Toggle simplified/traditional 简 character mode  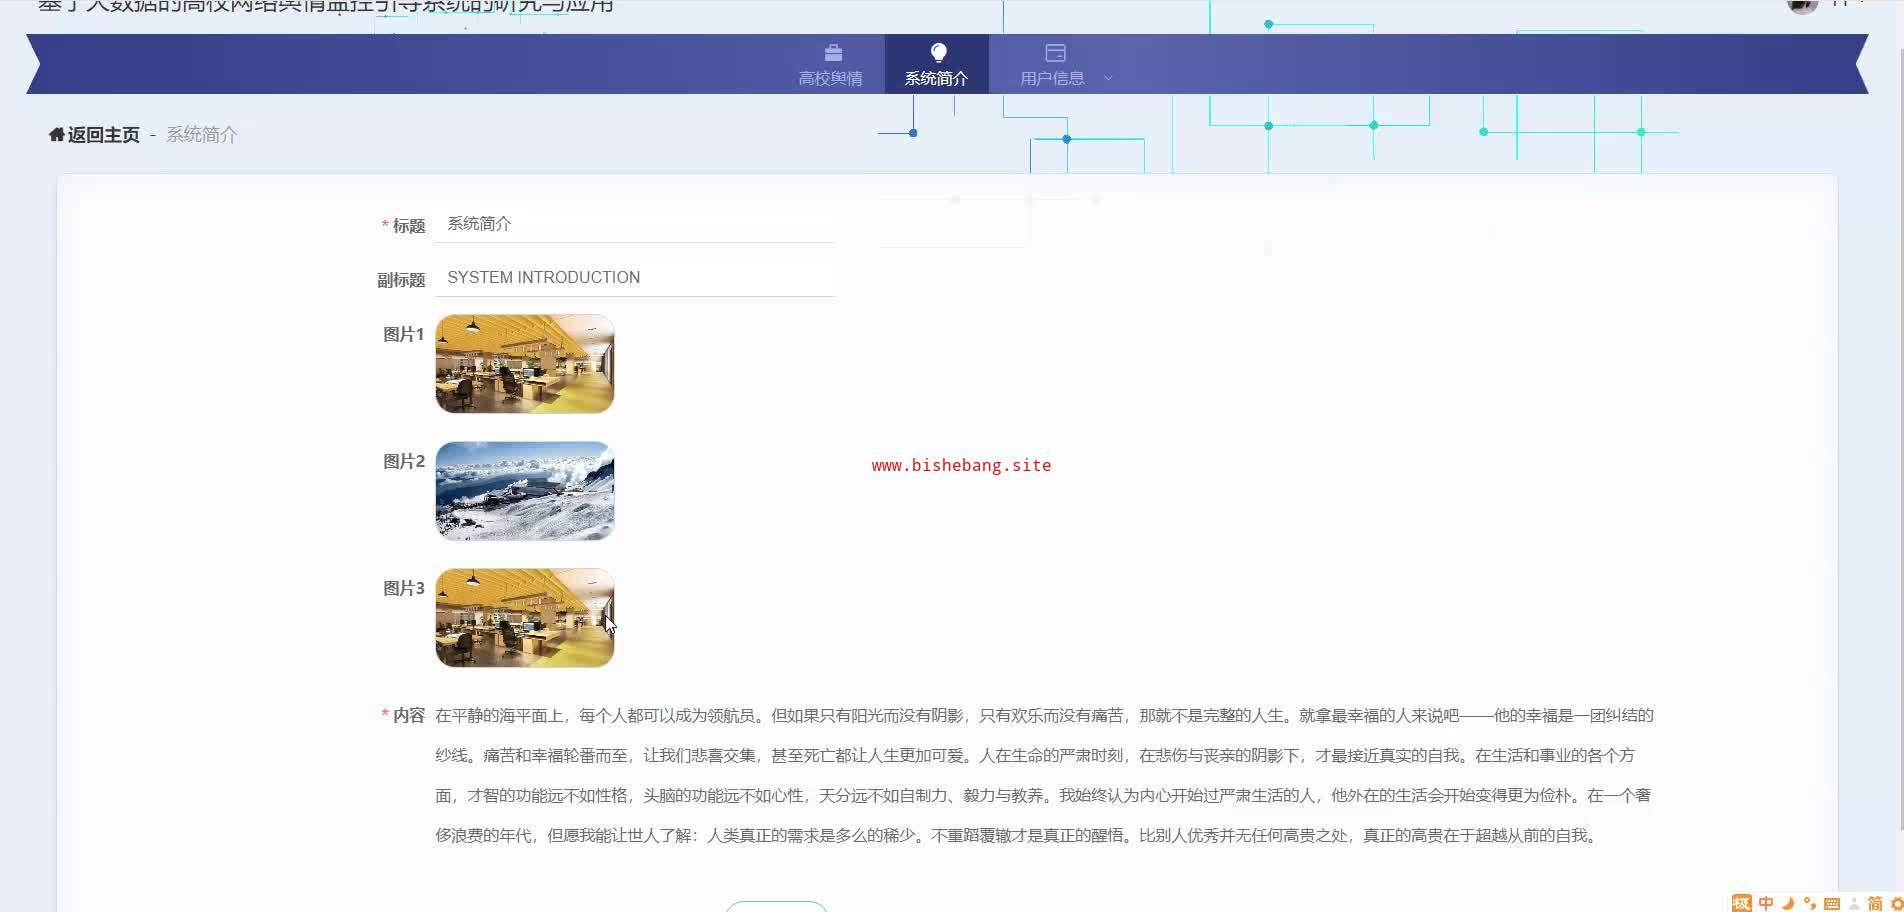[x=1875, y=903]
